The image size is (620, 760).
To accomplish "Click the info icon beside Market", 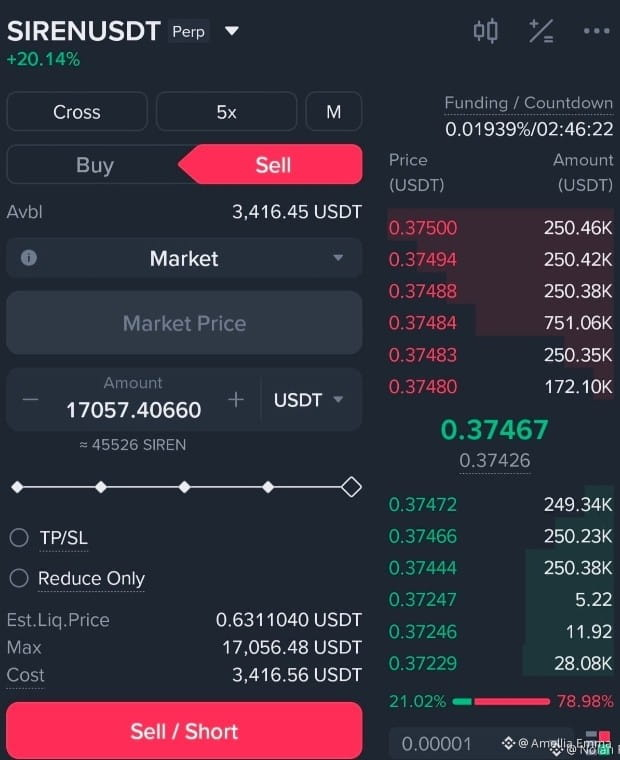I will 29,258.
